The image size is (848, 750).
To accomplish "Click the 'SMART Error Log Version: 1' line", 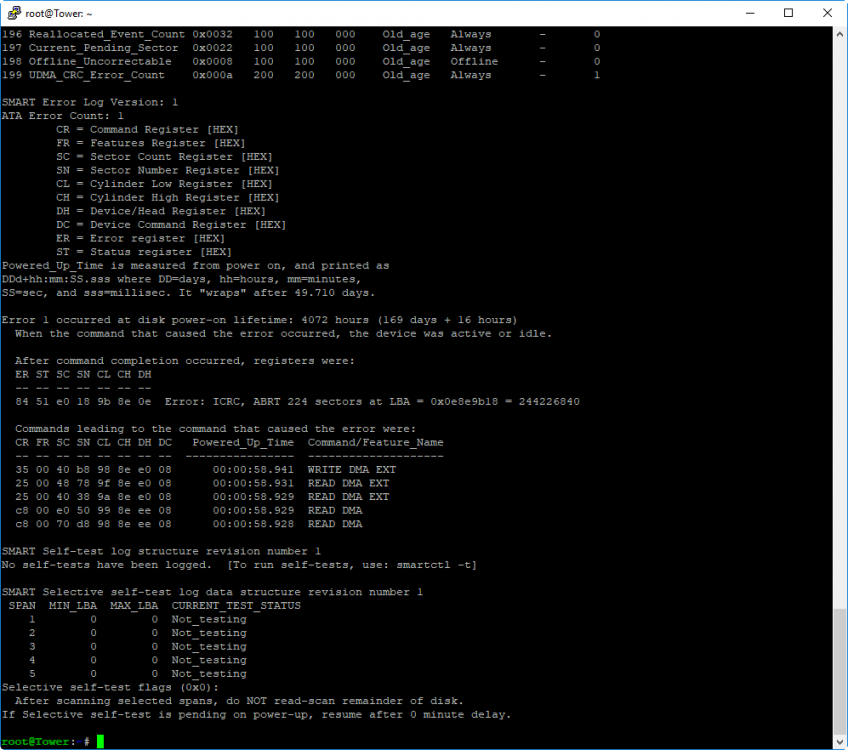I will pos(90,102).
